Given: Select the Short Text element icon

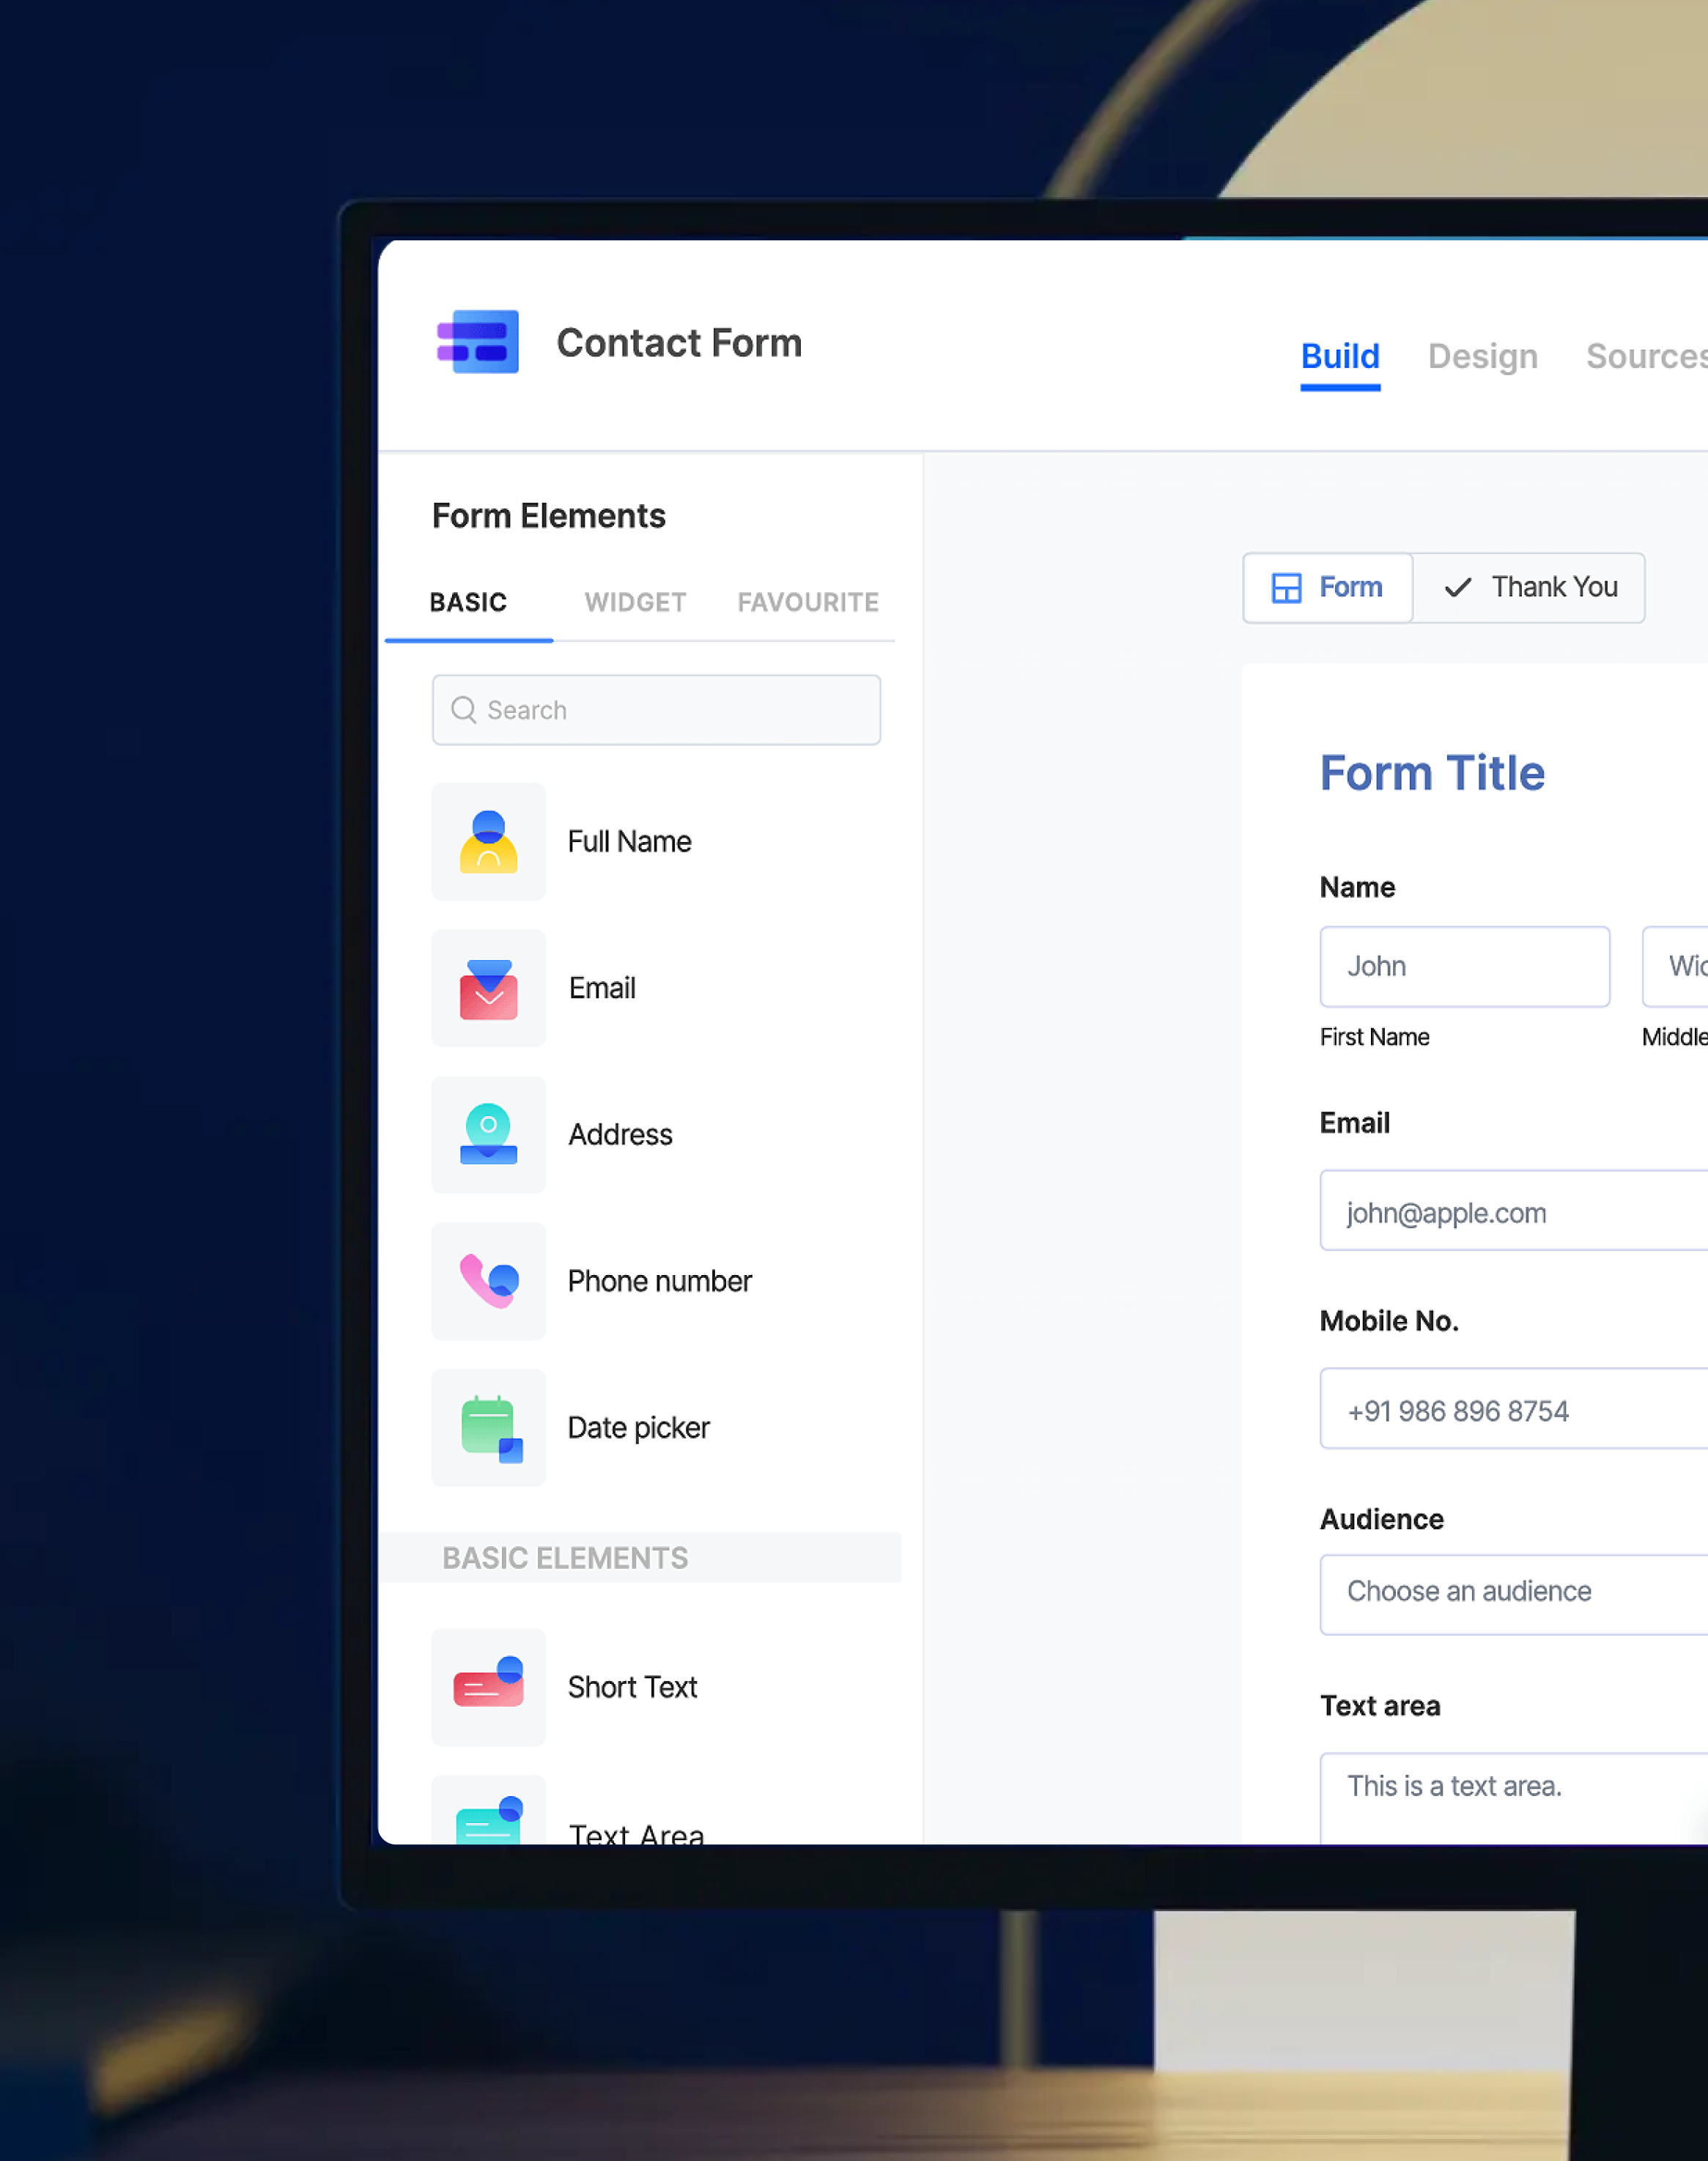Looking at the screenshot, I should (x=488, y=1687).
